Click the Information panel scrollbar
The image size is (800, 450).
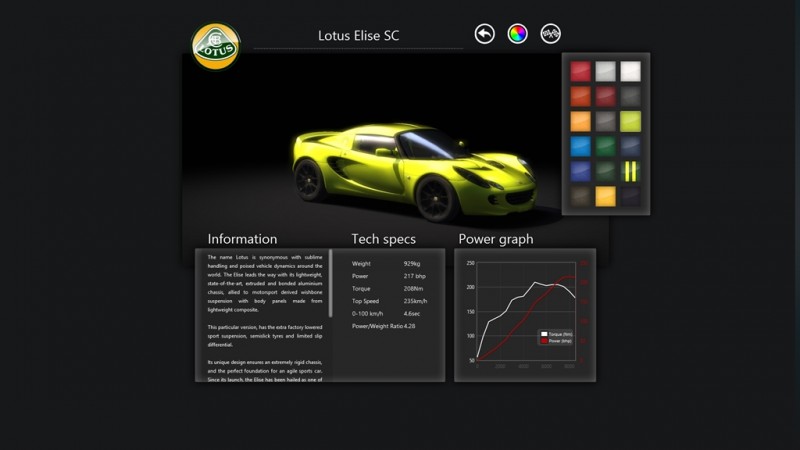pos(331,284)
